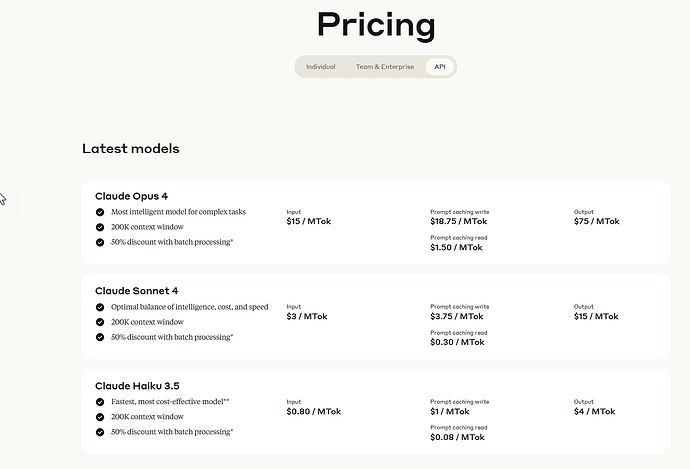
Task: Click 'Optimal balance of intelligence, cost, and speed' text
Action: (190, 307)
